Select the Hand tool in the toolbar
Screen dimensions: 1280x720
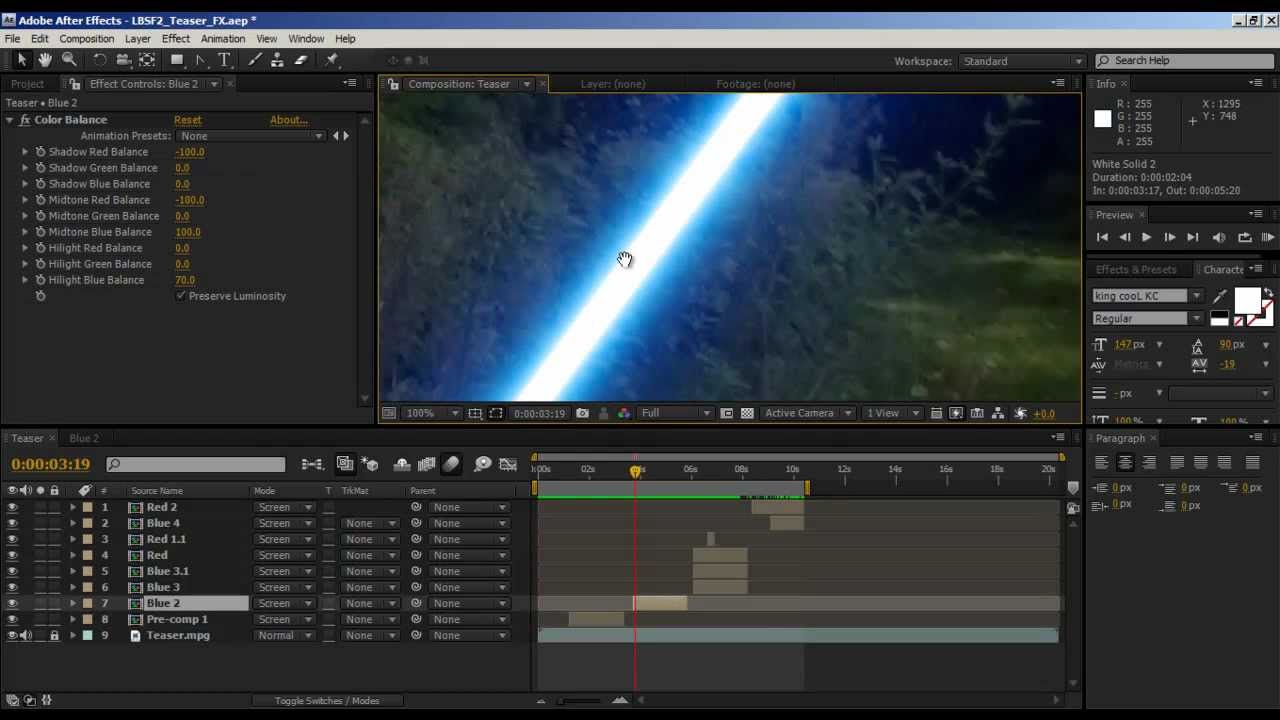(45, 60)
